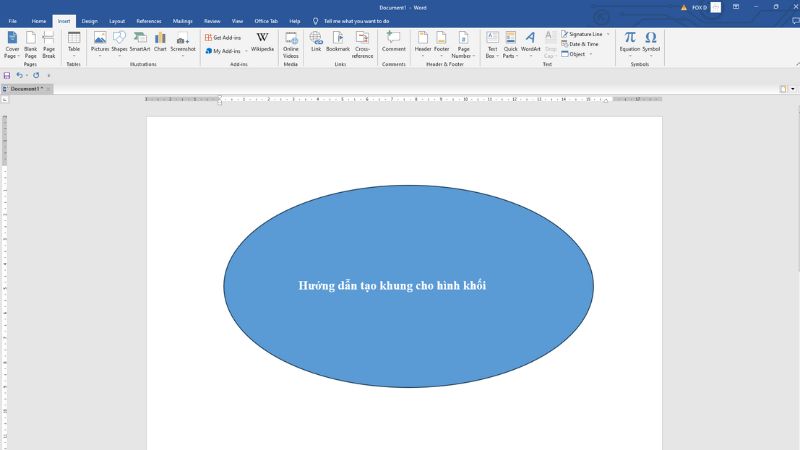800x450 pixels.
Task: Open the Shapes gallery
Action: pyautogui.click(x=119, y=41)
